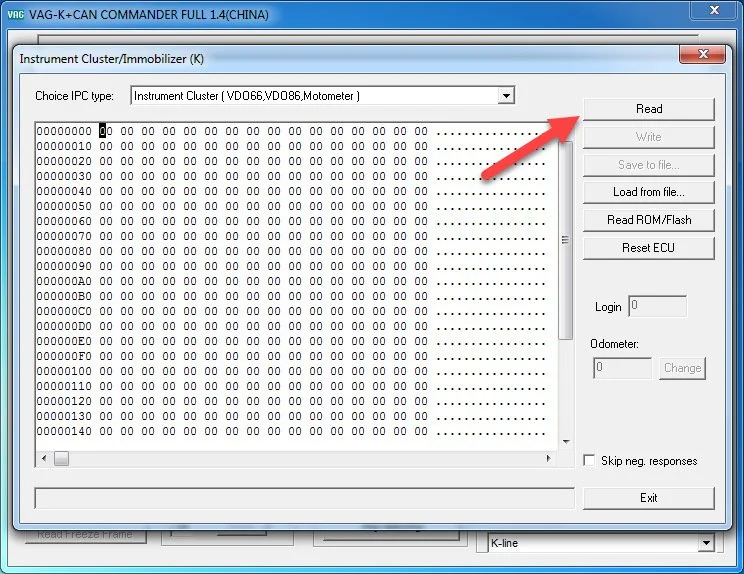744x574 pixels.
Task: Select hex row address 000000D0
Action: (x=64, y=326)
